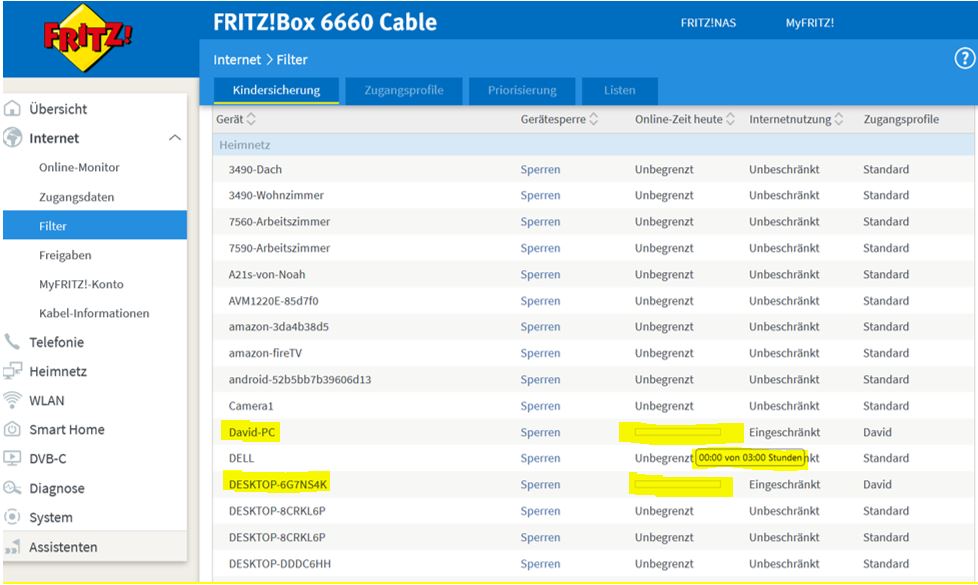Sort by Online-Zeit heute arrows
Image resolution: width=978 pixels, height=585 pixels.
pos(730,119)
